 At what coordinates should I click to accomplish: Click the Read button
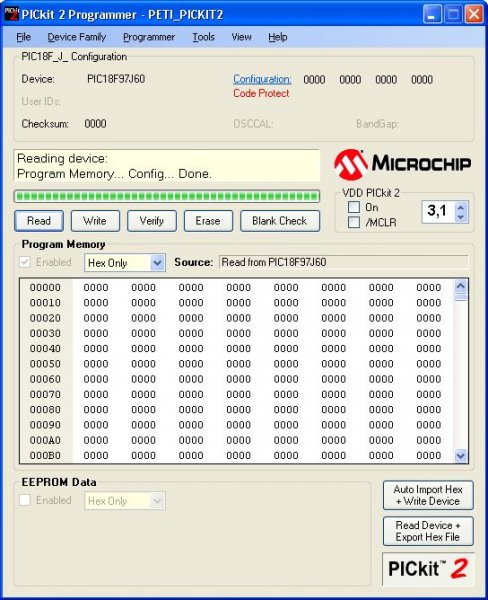tap(39, 221)
